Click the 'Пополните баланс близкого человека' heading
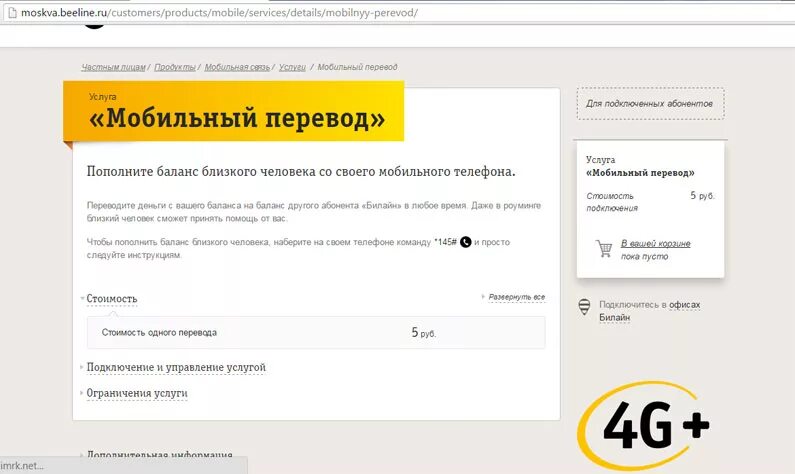 (301, 172)
